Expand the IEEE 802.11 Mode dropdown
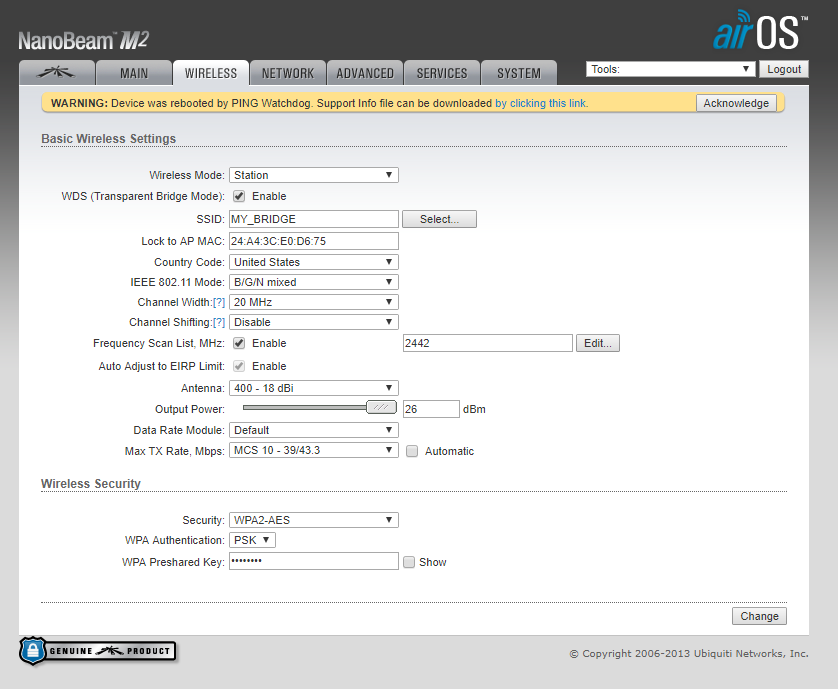 [x=314, y=282]
